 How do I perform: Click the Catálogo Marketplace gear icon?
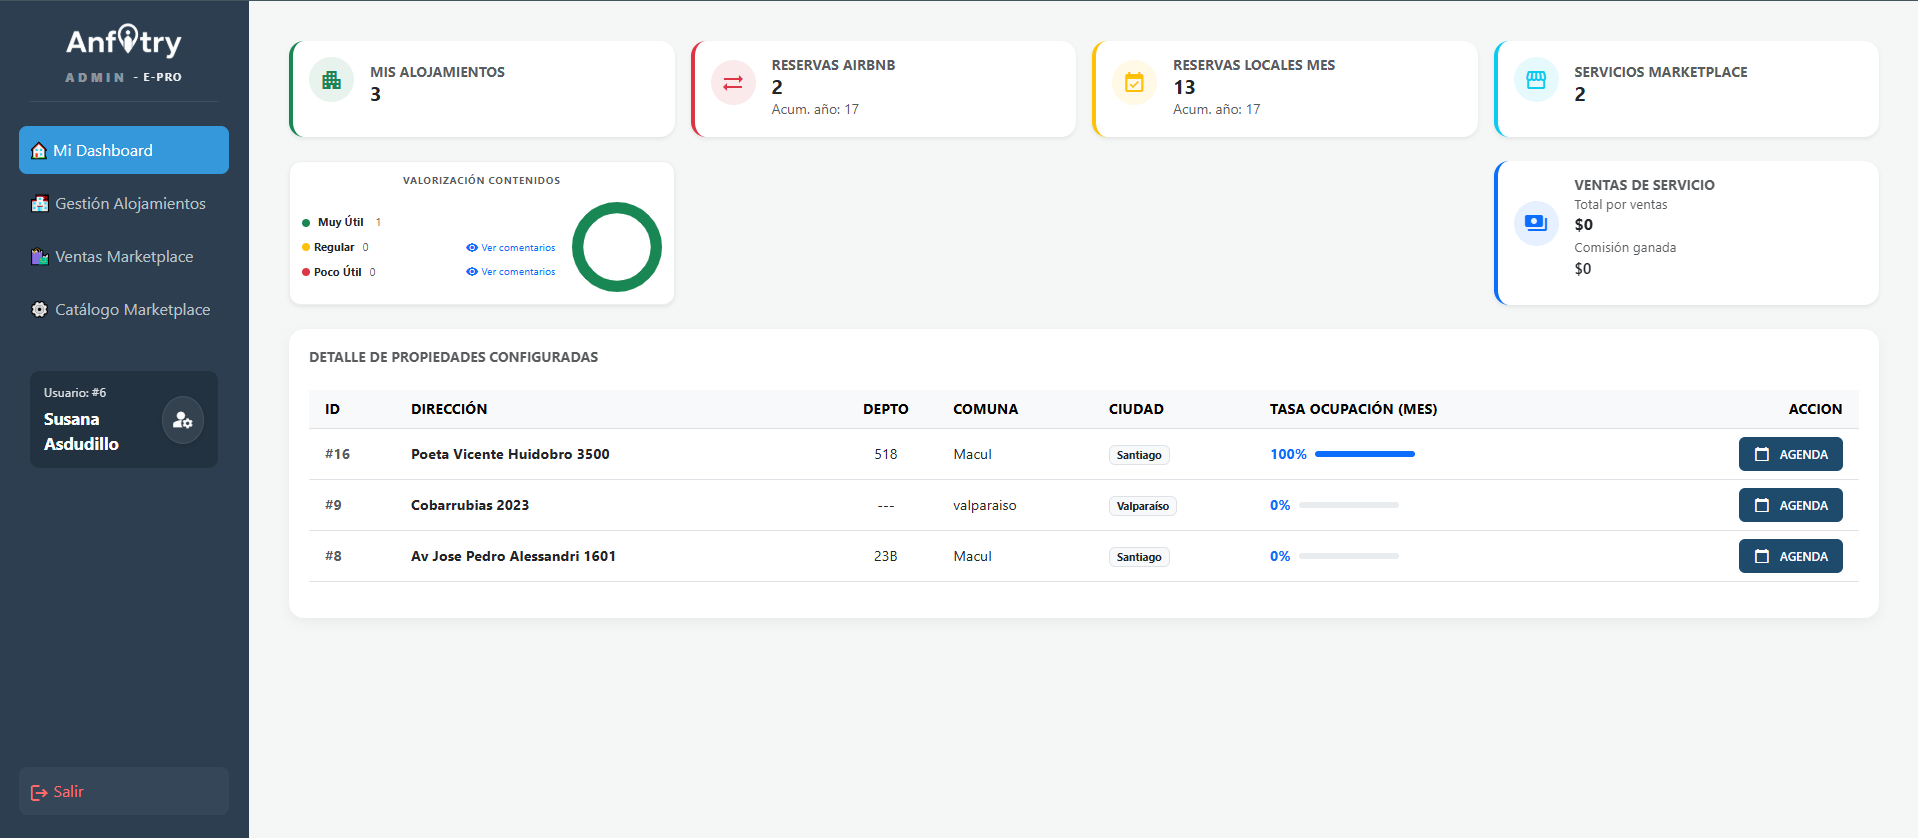point(40,310)
